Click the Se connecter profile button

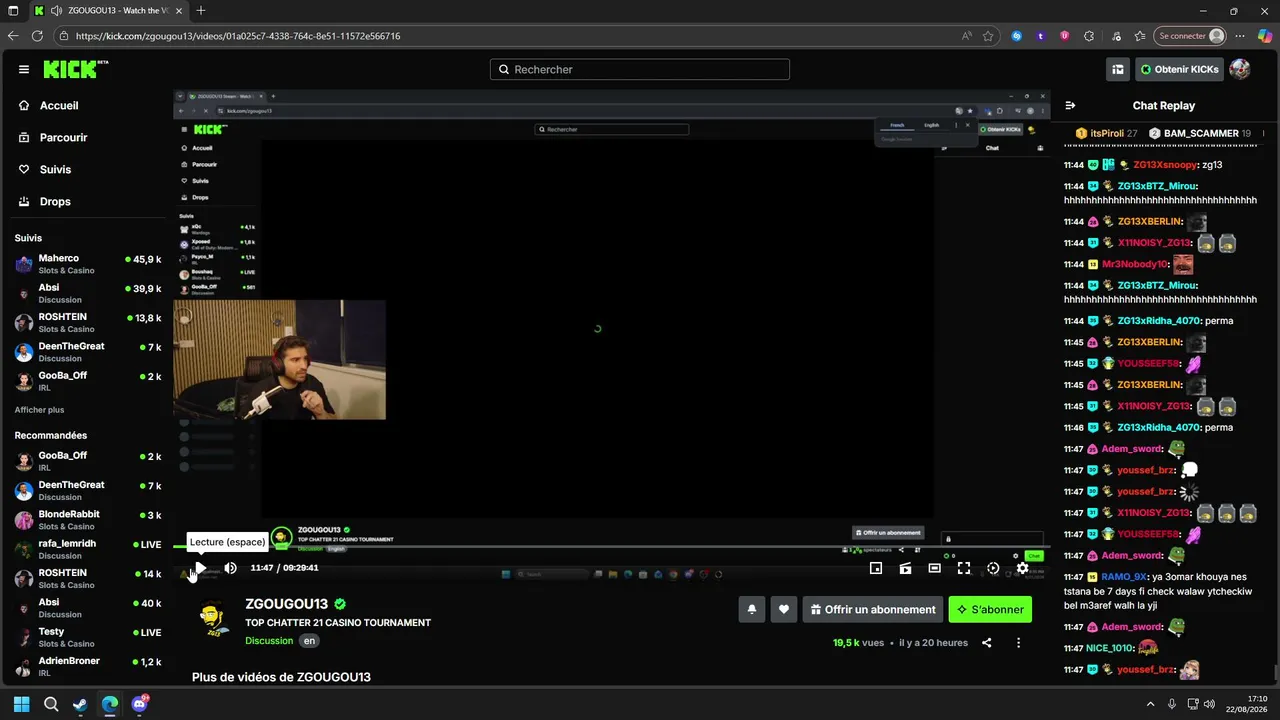[x=1190, y=36]
